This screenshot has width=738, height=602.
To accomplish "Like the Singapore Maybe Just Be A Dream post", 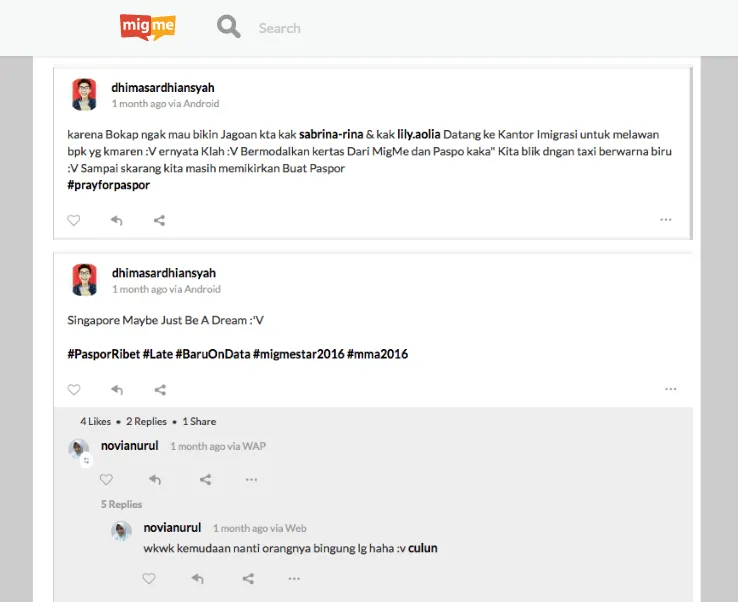I will click(74, 390).
